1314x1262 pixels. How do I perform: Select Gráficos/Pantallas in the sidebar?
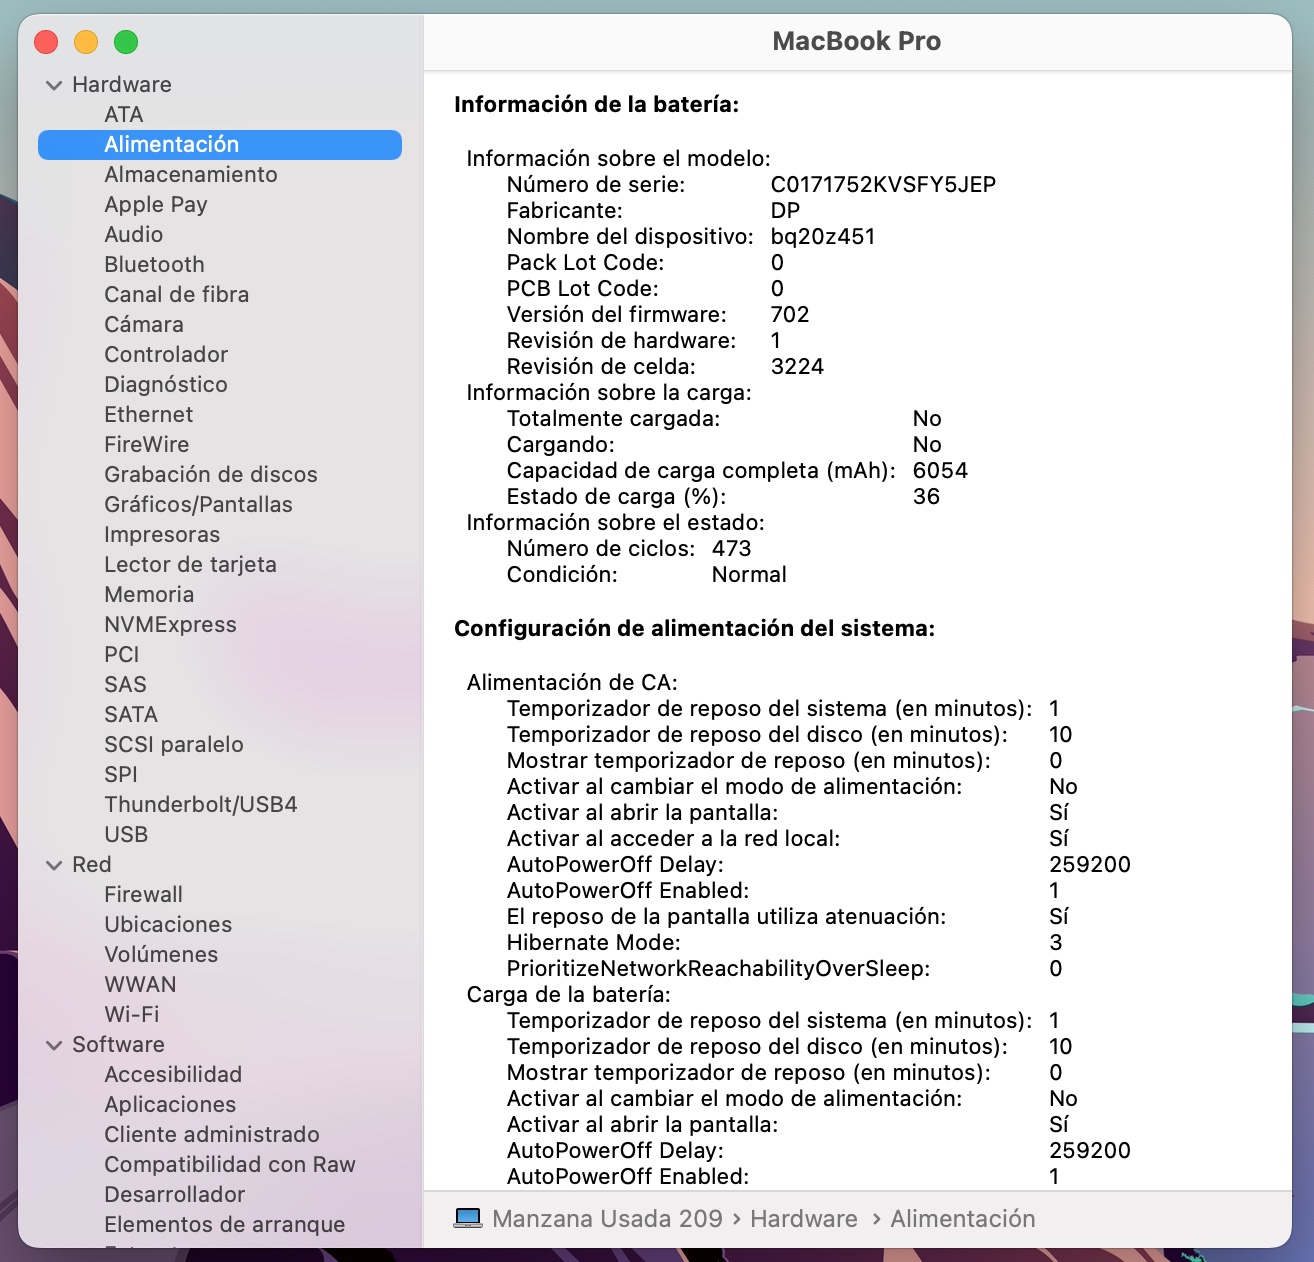[198, 504]
